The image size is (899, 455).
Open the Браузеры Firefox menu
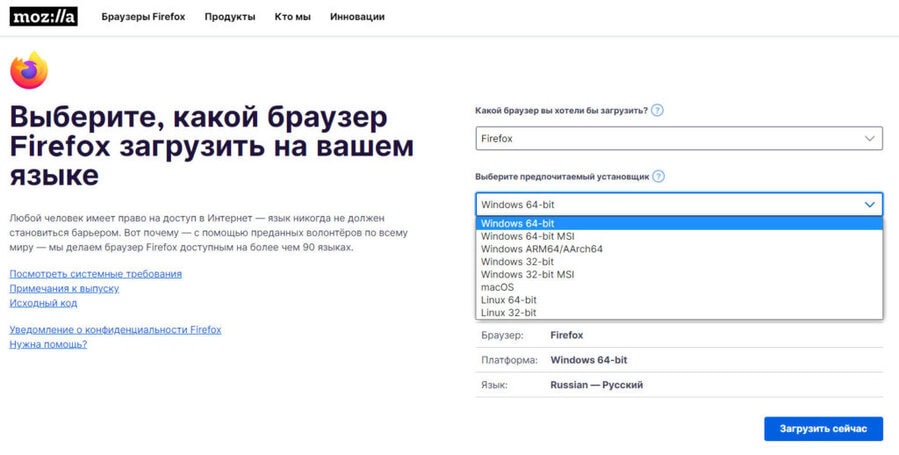[x=143, y=17]
